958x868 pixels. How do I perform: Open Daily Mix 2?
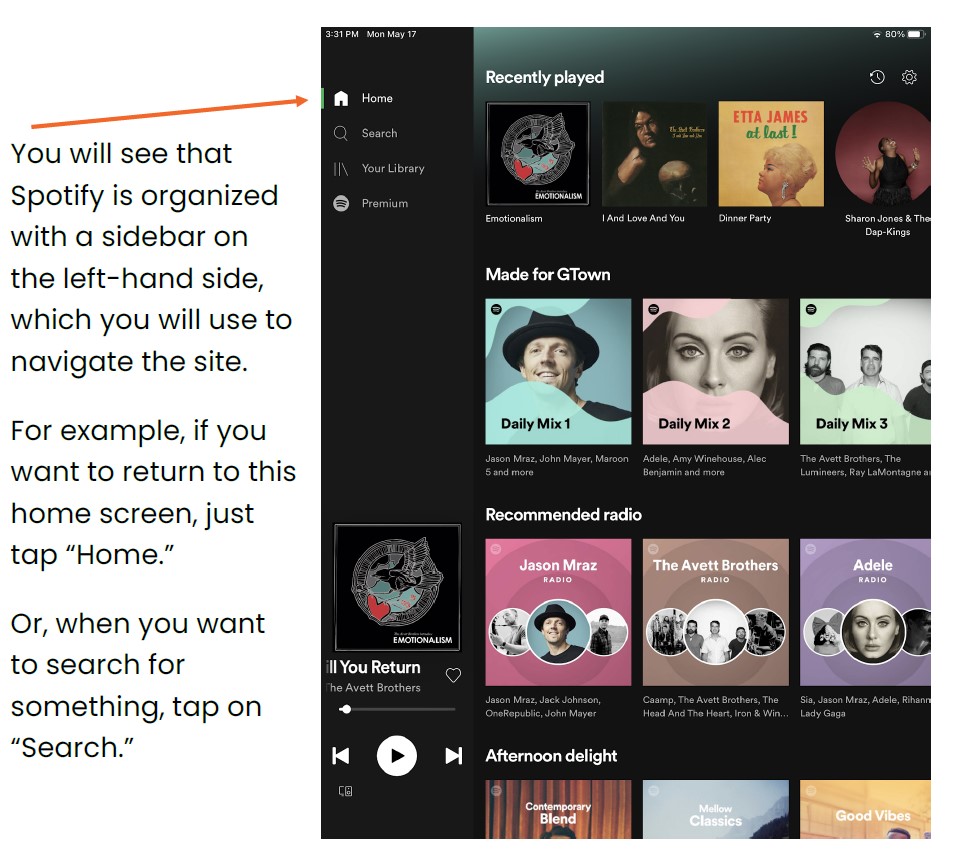coord(715,371)
